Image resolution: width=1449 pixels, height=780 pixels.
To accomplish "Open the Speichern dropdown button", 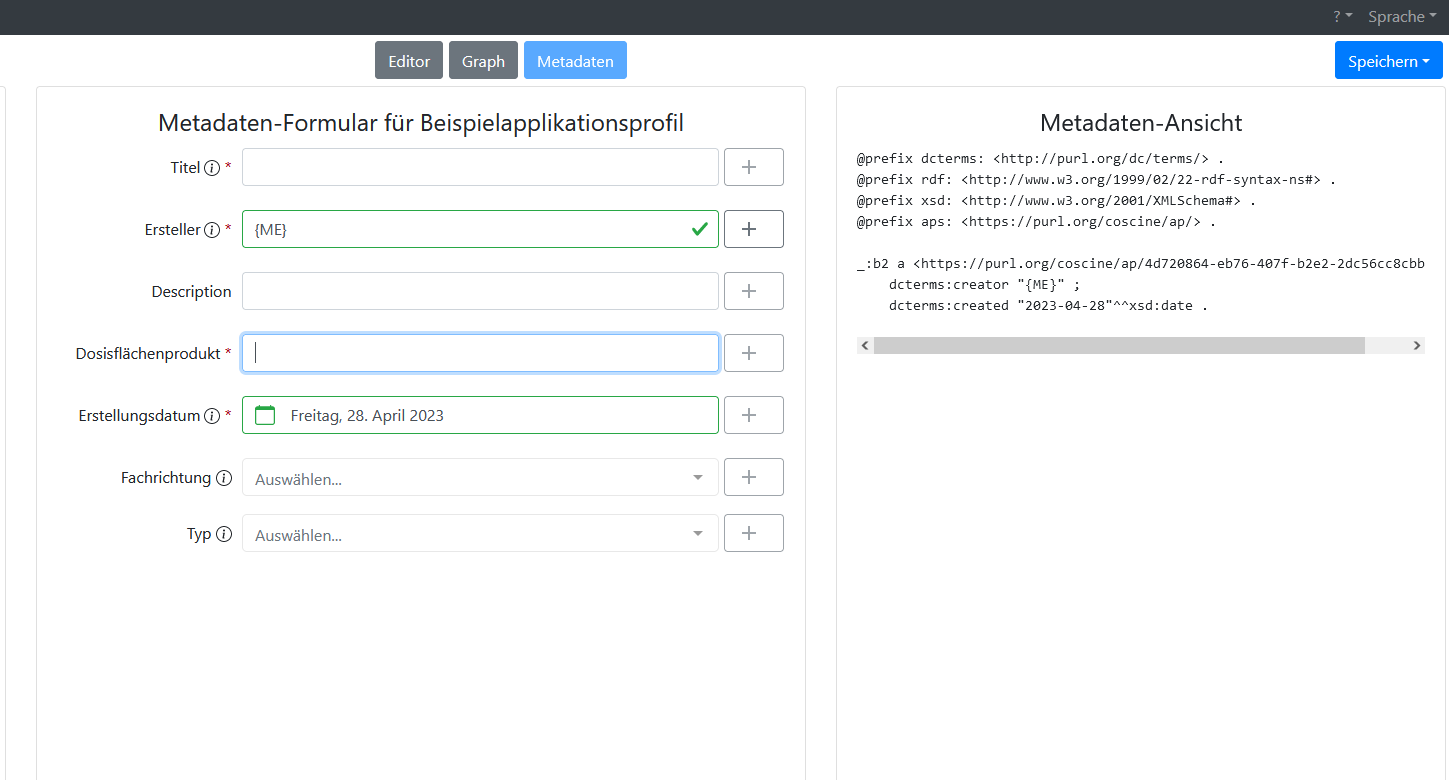I will click(x=1388, y=61).
